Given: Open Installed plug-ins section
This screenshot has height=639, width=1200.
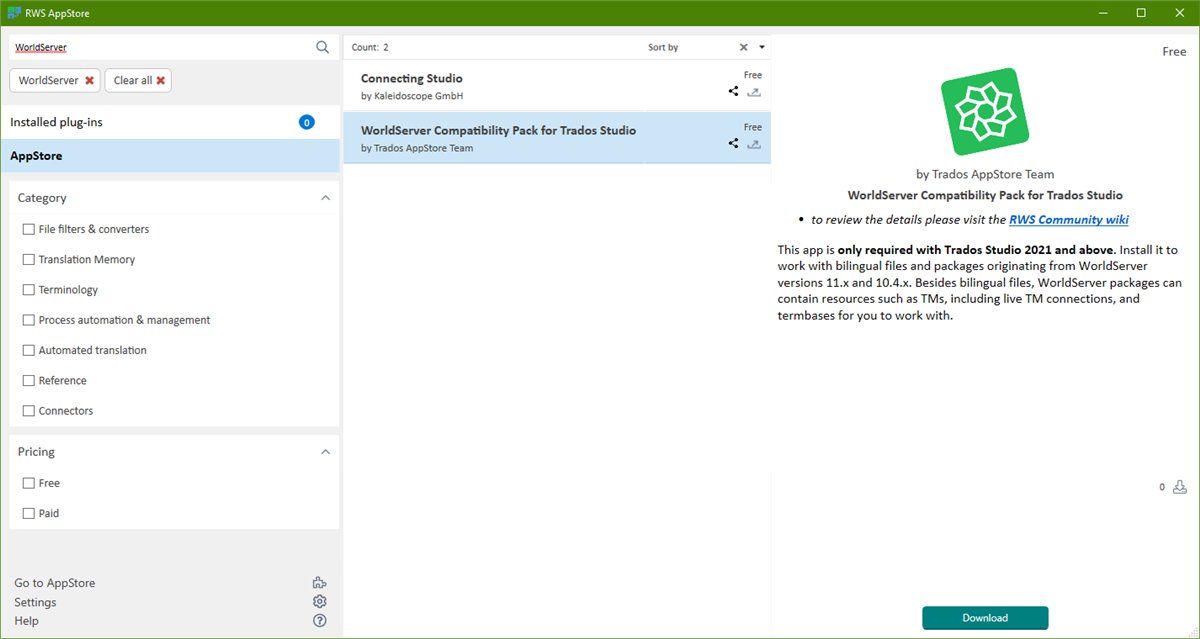Looking at the screenshot, I should tap(170, 122).
